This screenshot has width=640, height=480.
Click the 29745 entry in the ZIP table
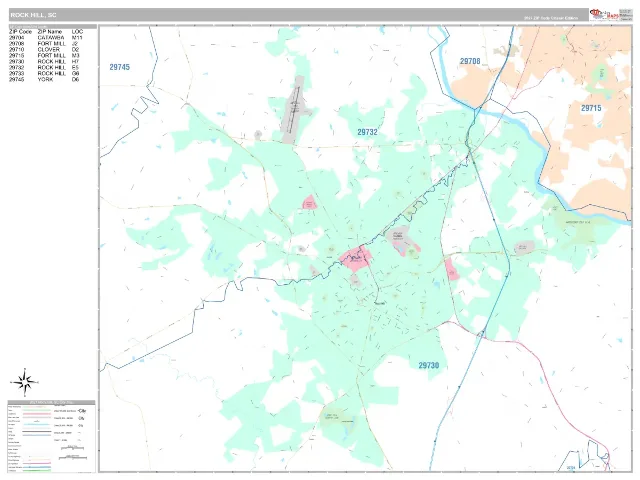(16, 80)
